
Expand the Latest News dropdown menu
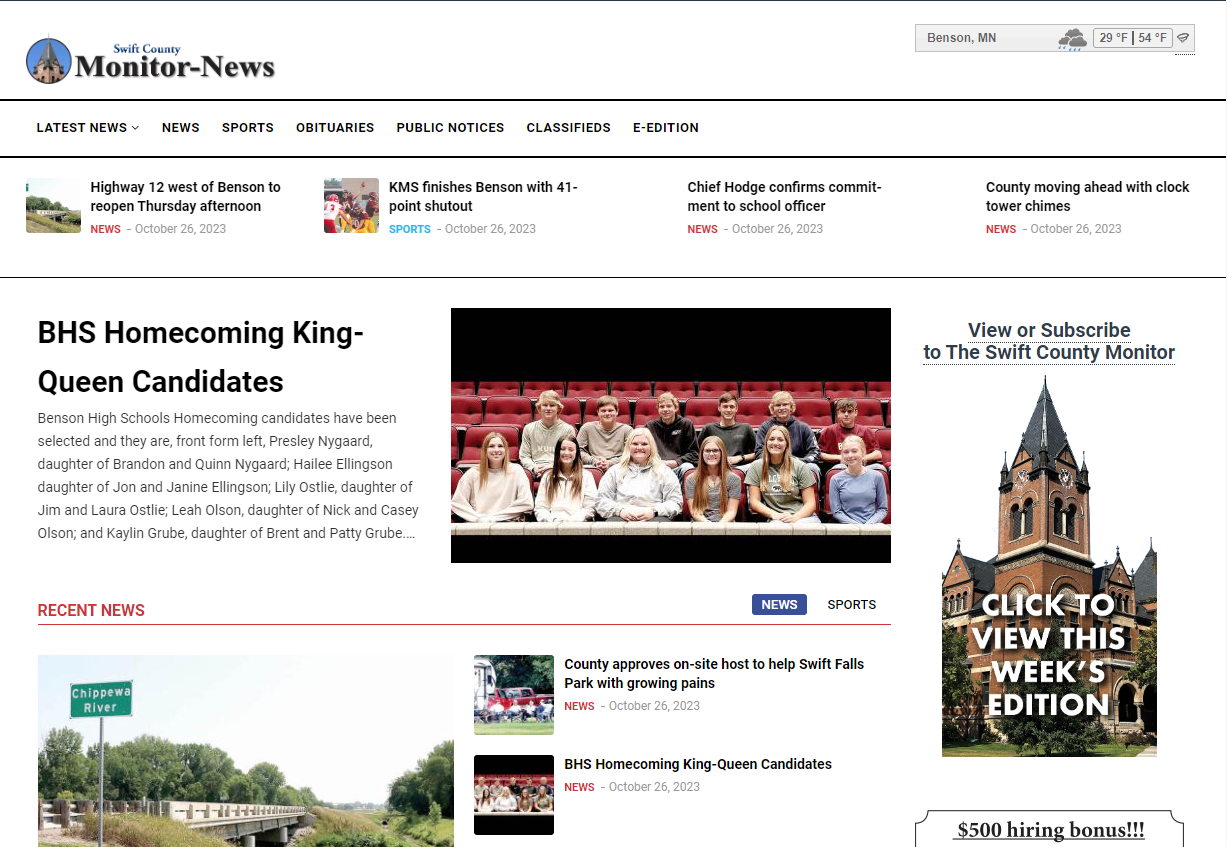88,128
